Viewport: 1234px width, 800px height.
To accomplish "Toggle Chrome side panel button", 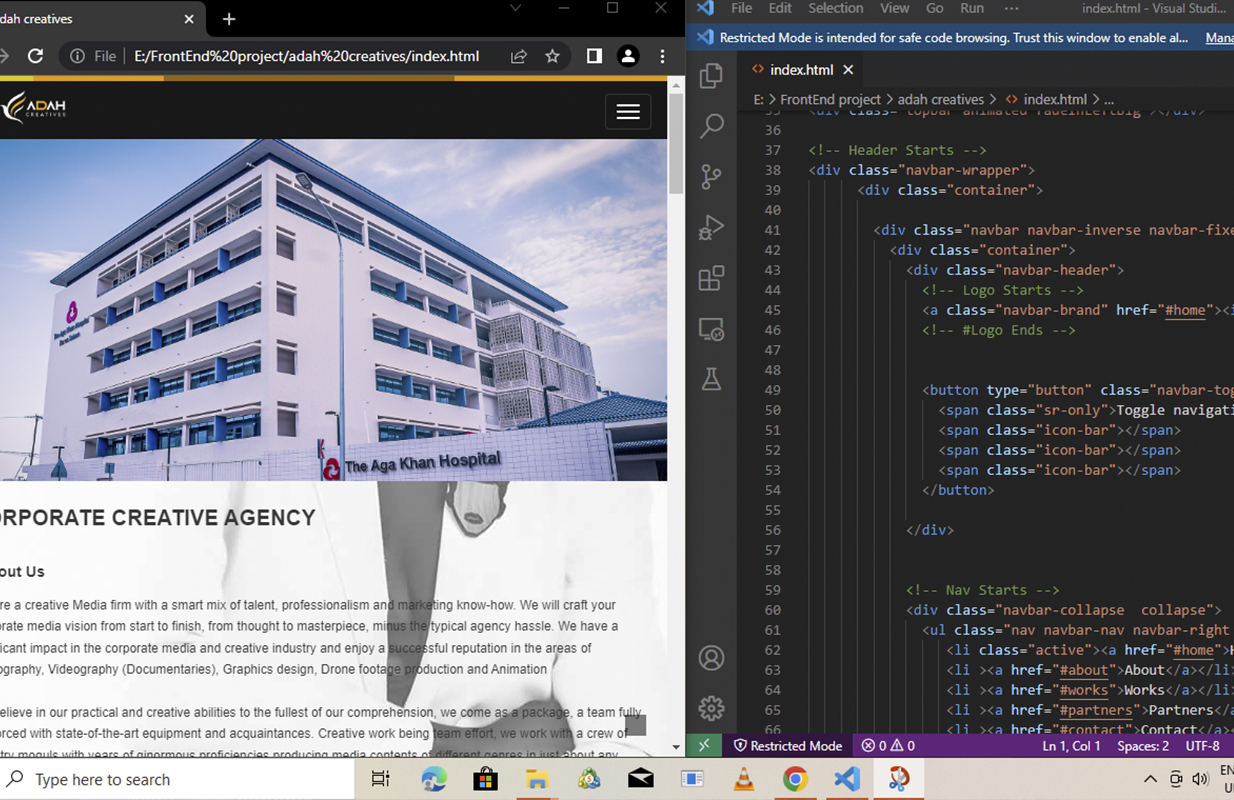I will tap(594, 56).
